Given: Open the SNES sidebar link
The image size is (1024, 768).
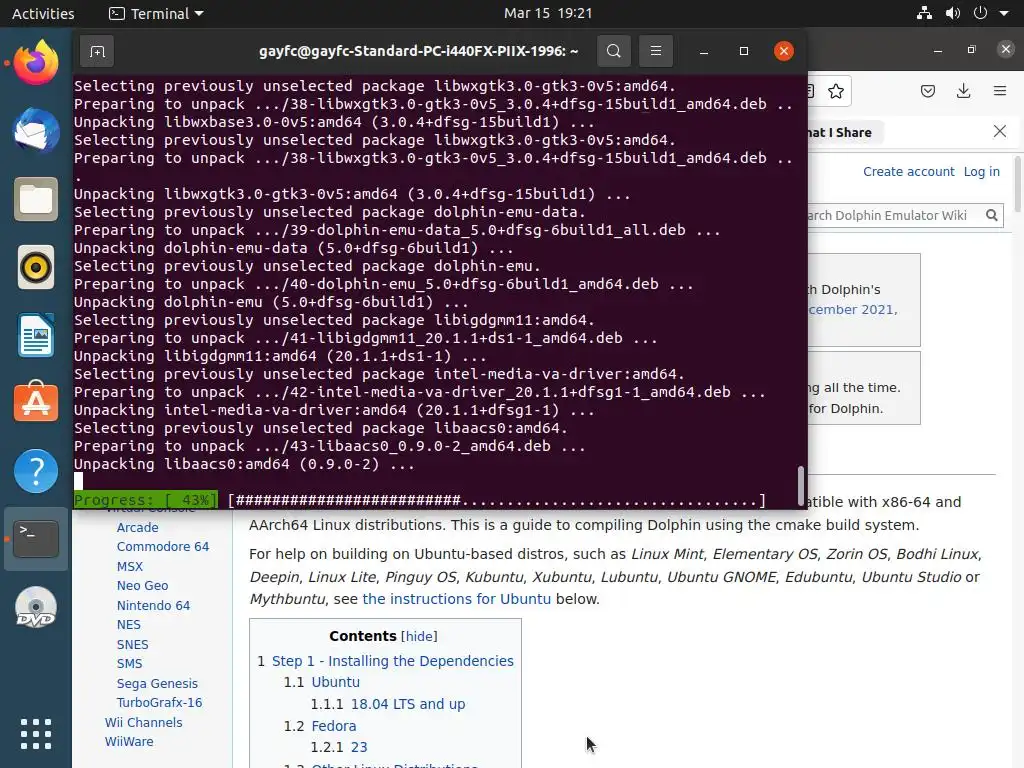Looking at the screenshot, I should 133,644.
